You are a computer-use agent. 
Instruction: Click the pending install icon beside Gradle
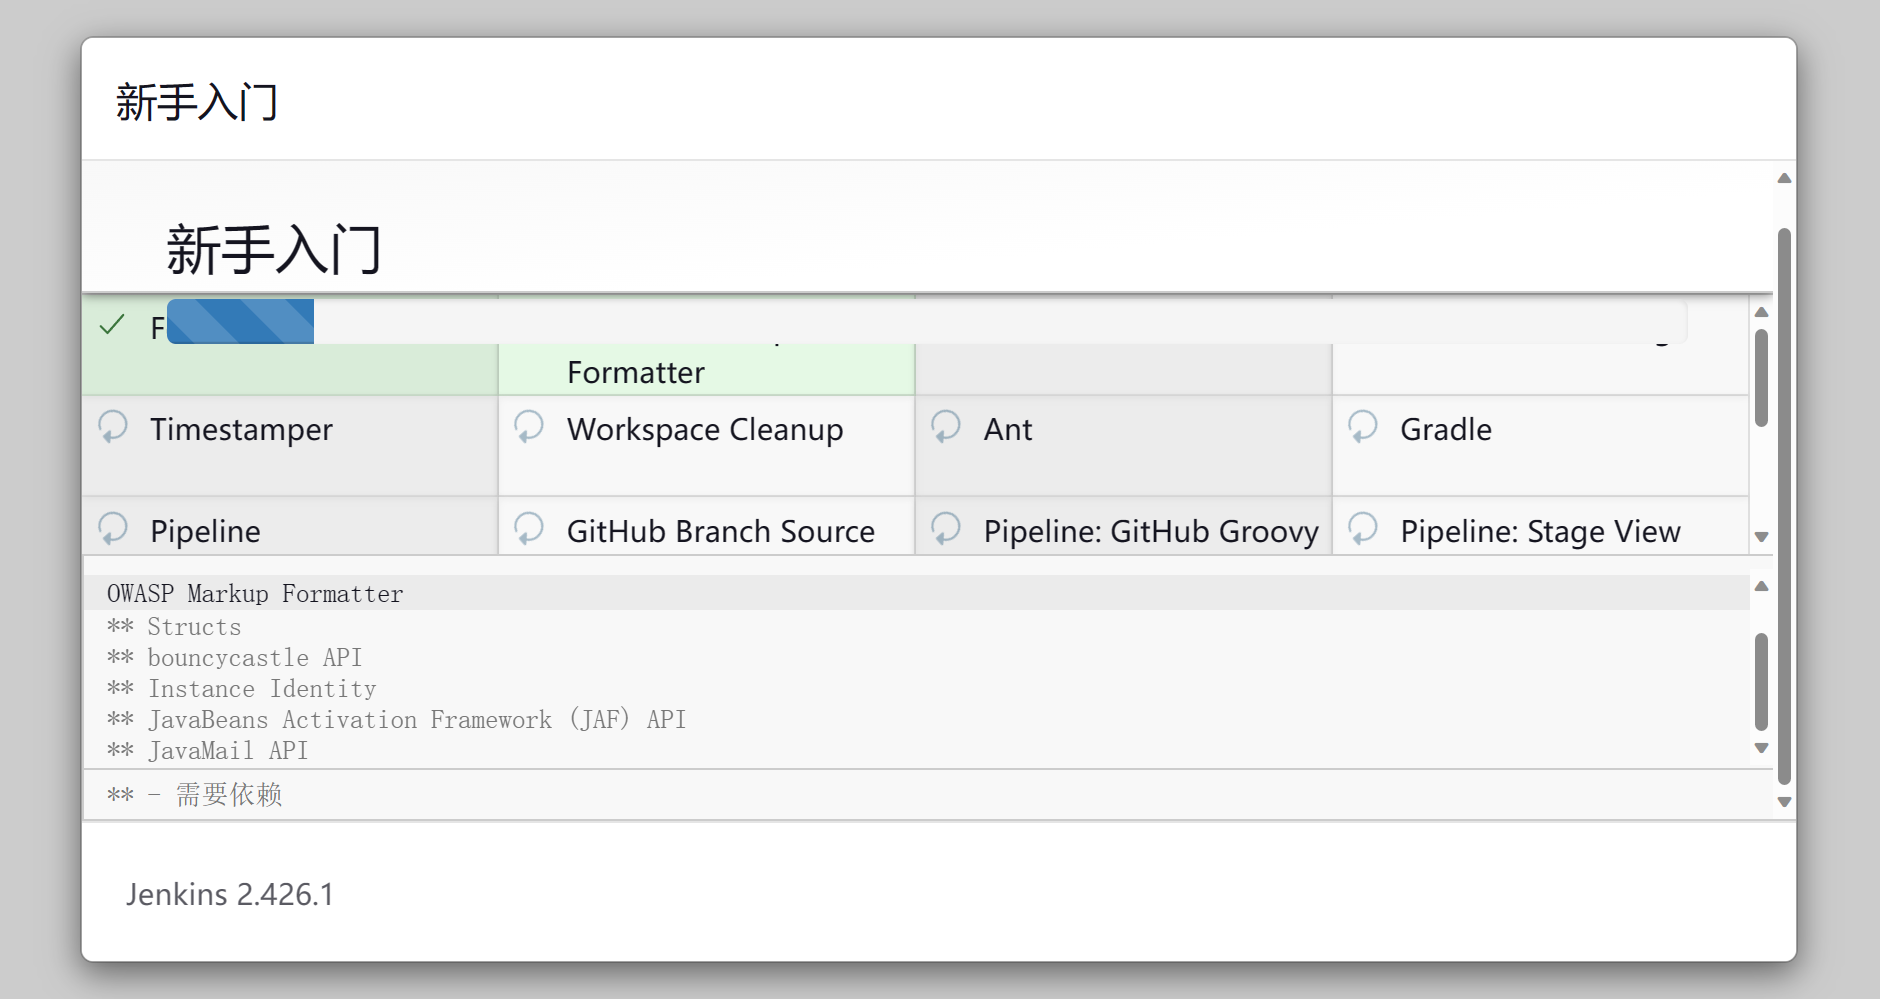[x=1363, y=427]
